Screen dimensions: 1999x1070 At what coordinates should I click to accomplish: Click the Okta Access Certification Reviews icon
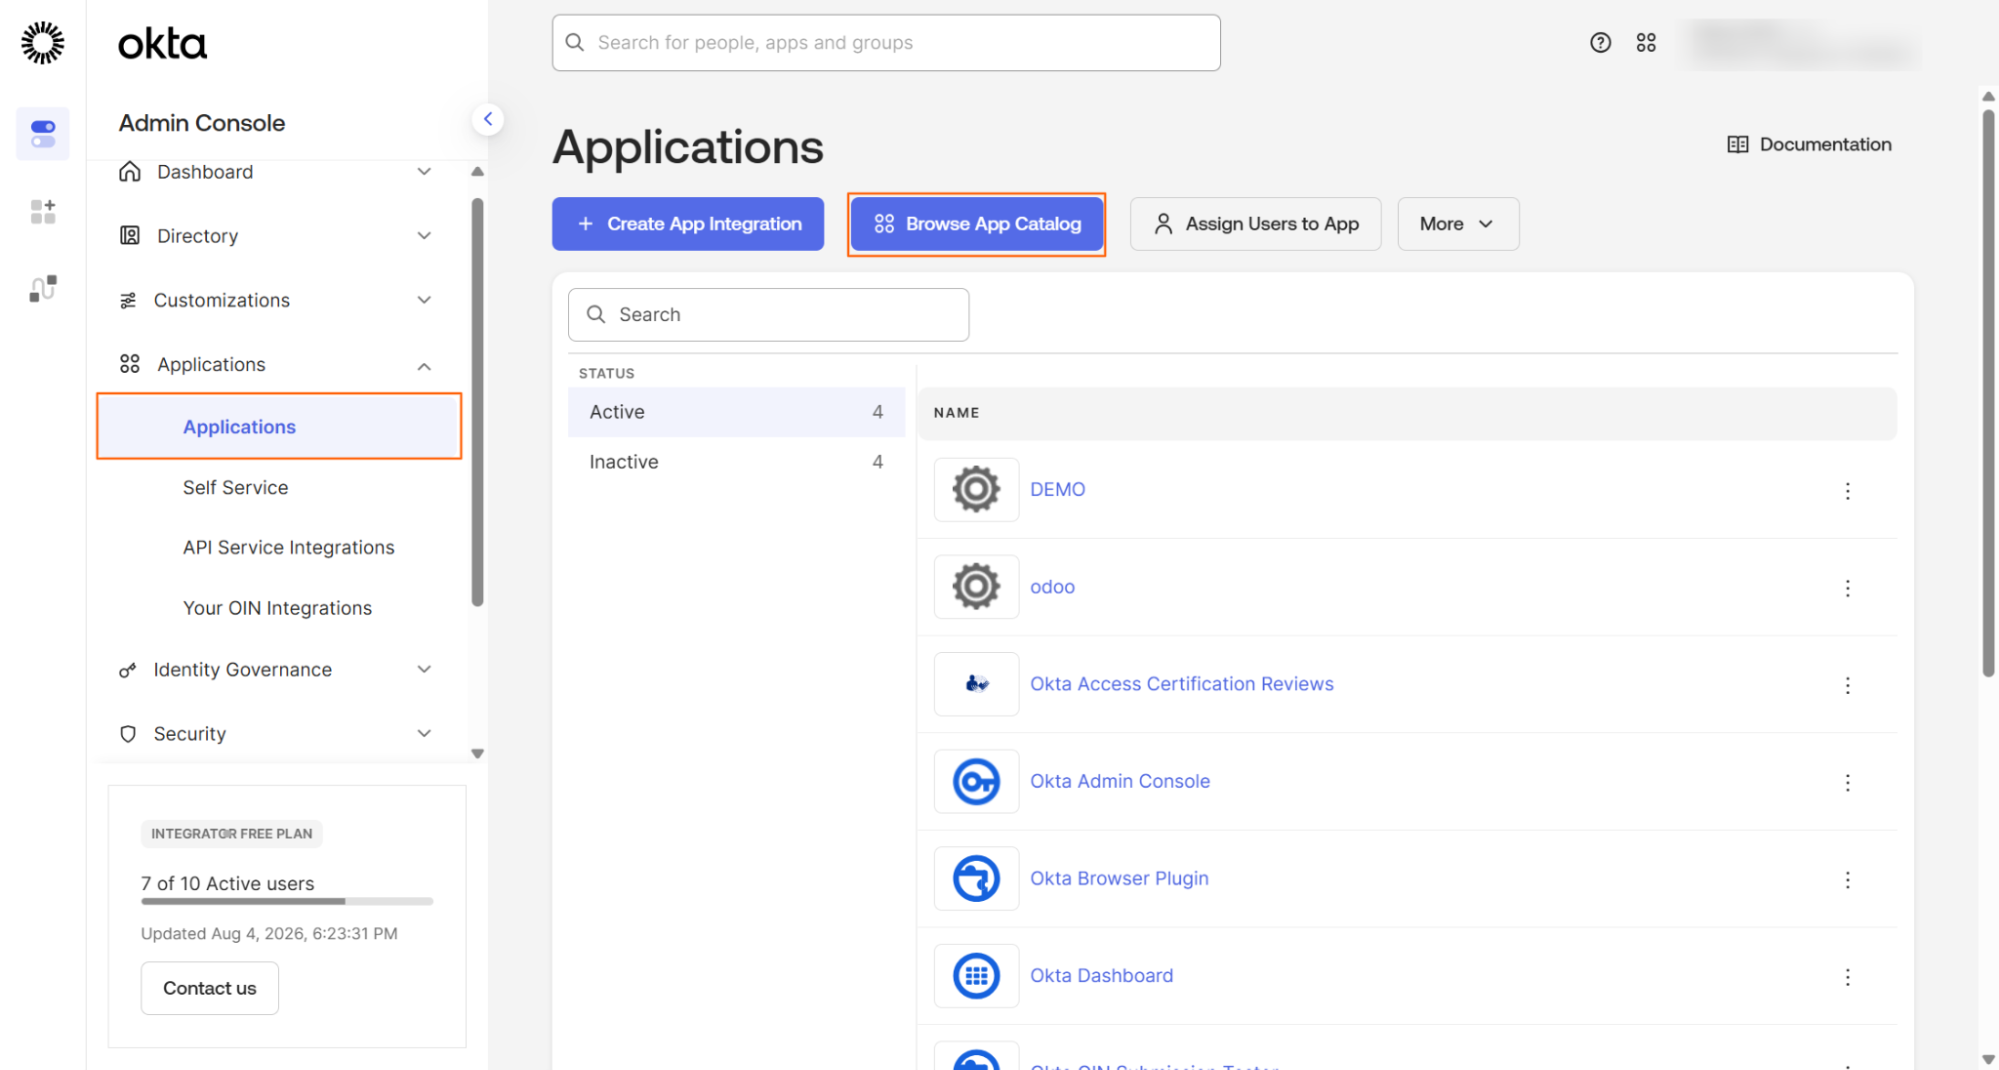point(976,684)
